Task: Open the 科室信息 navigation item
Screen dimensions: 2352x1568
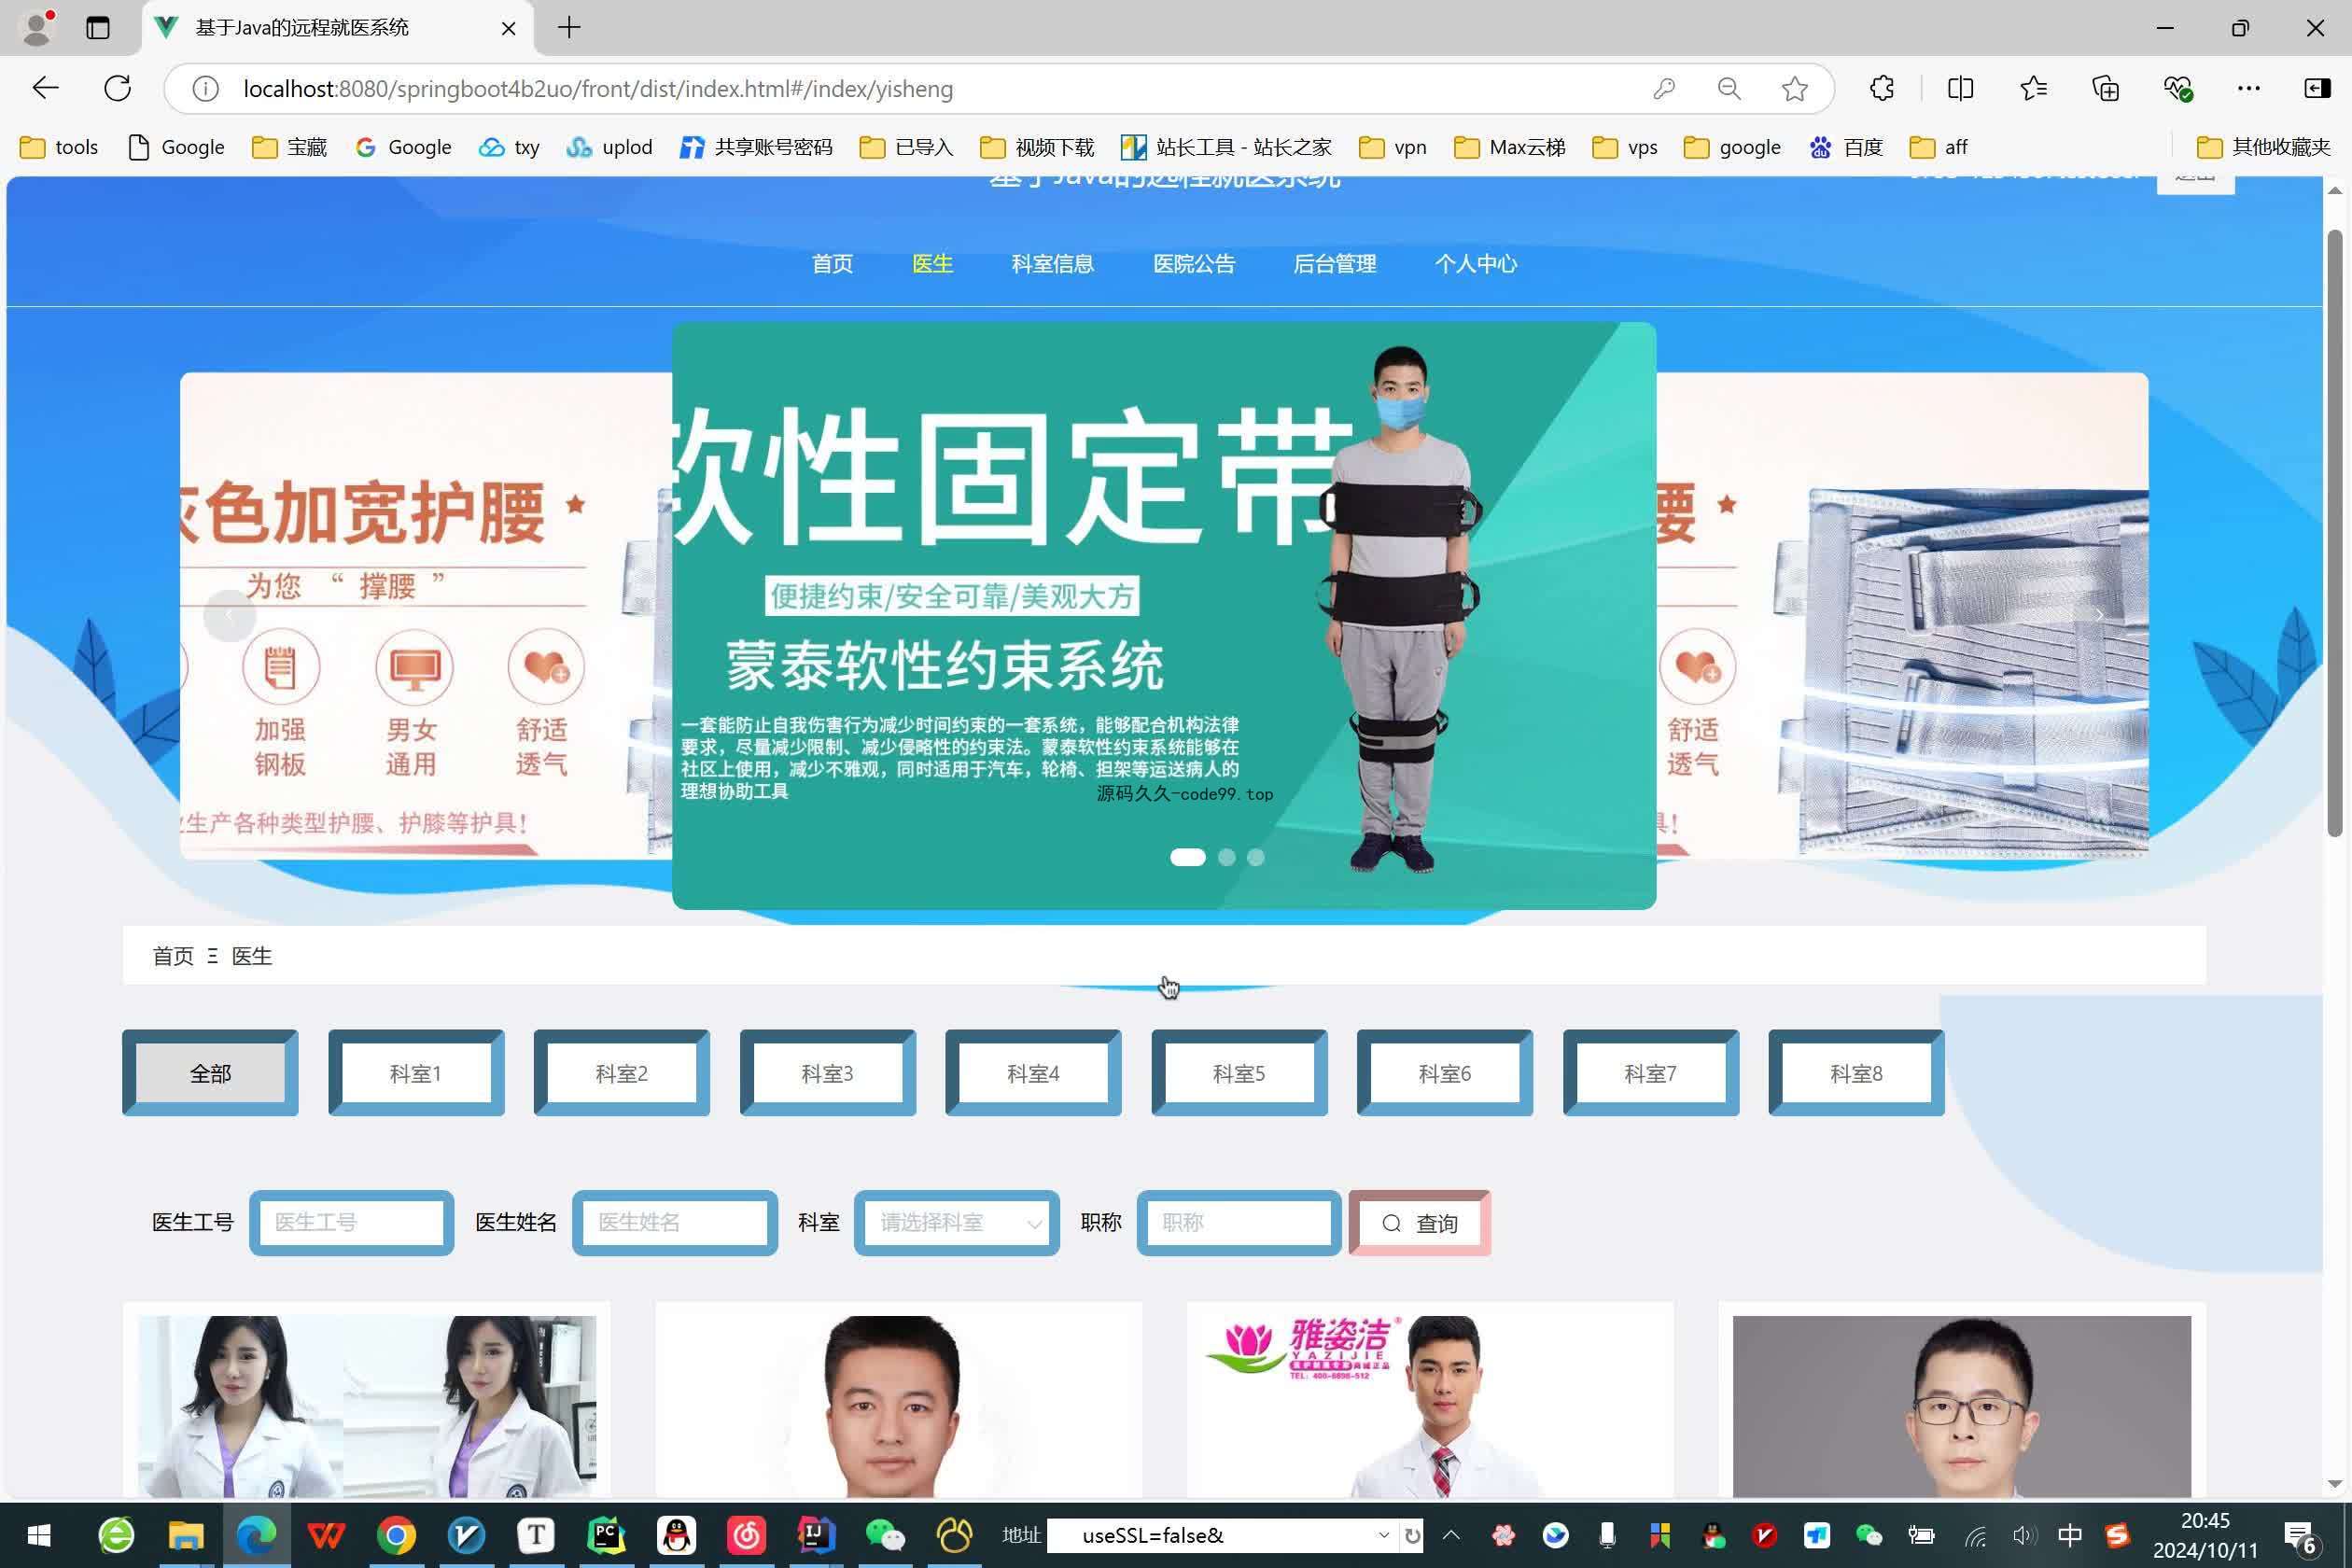Action: (x=1052, y=264)
